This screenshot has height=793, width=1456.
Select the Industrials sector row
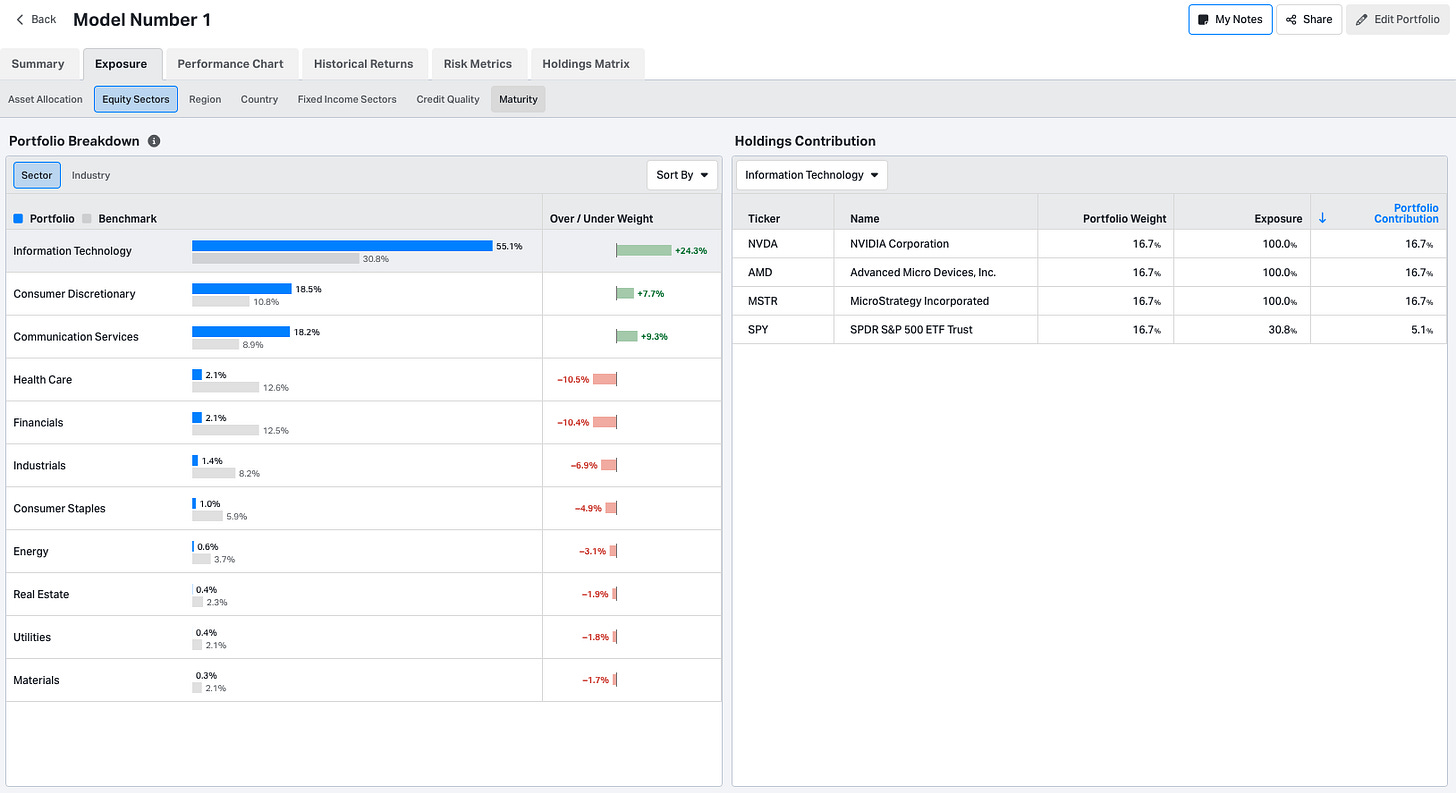364,466
